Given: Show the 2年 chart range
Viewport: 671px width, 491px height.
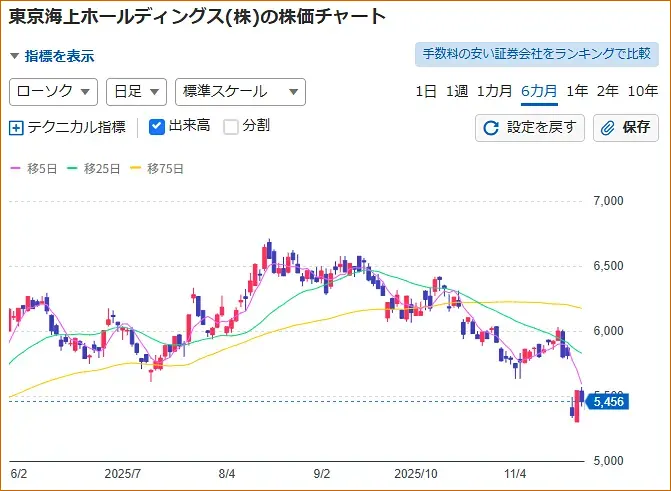Looking at the screenshot, I should tap(607, 91).
